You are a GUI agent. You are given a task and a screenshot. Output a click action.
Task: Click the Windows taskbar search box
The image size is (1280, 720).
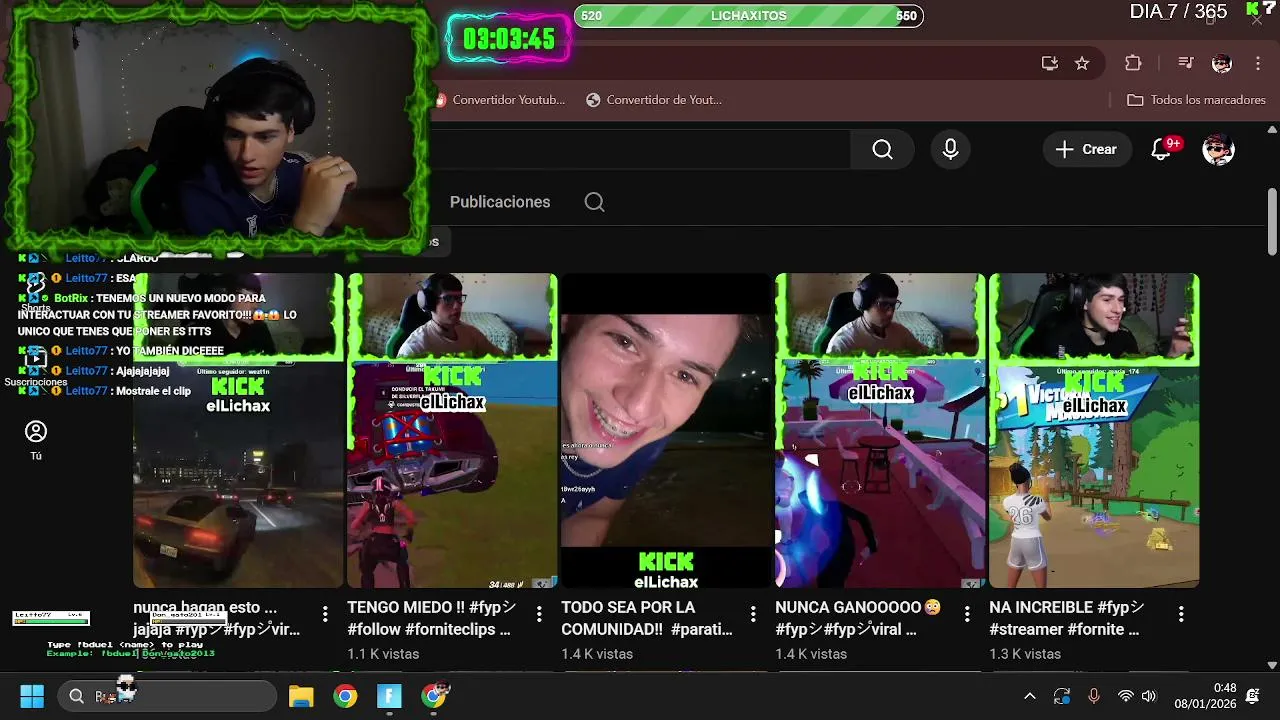(167, 696)
